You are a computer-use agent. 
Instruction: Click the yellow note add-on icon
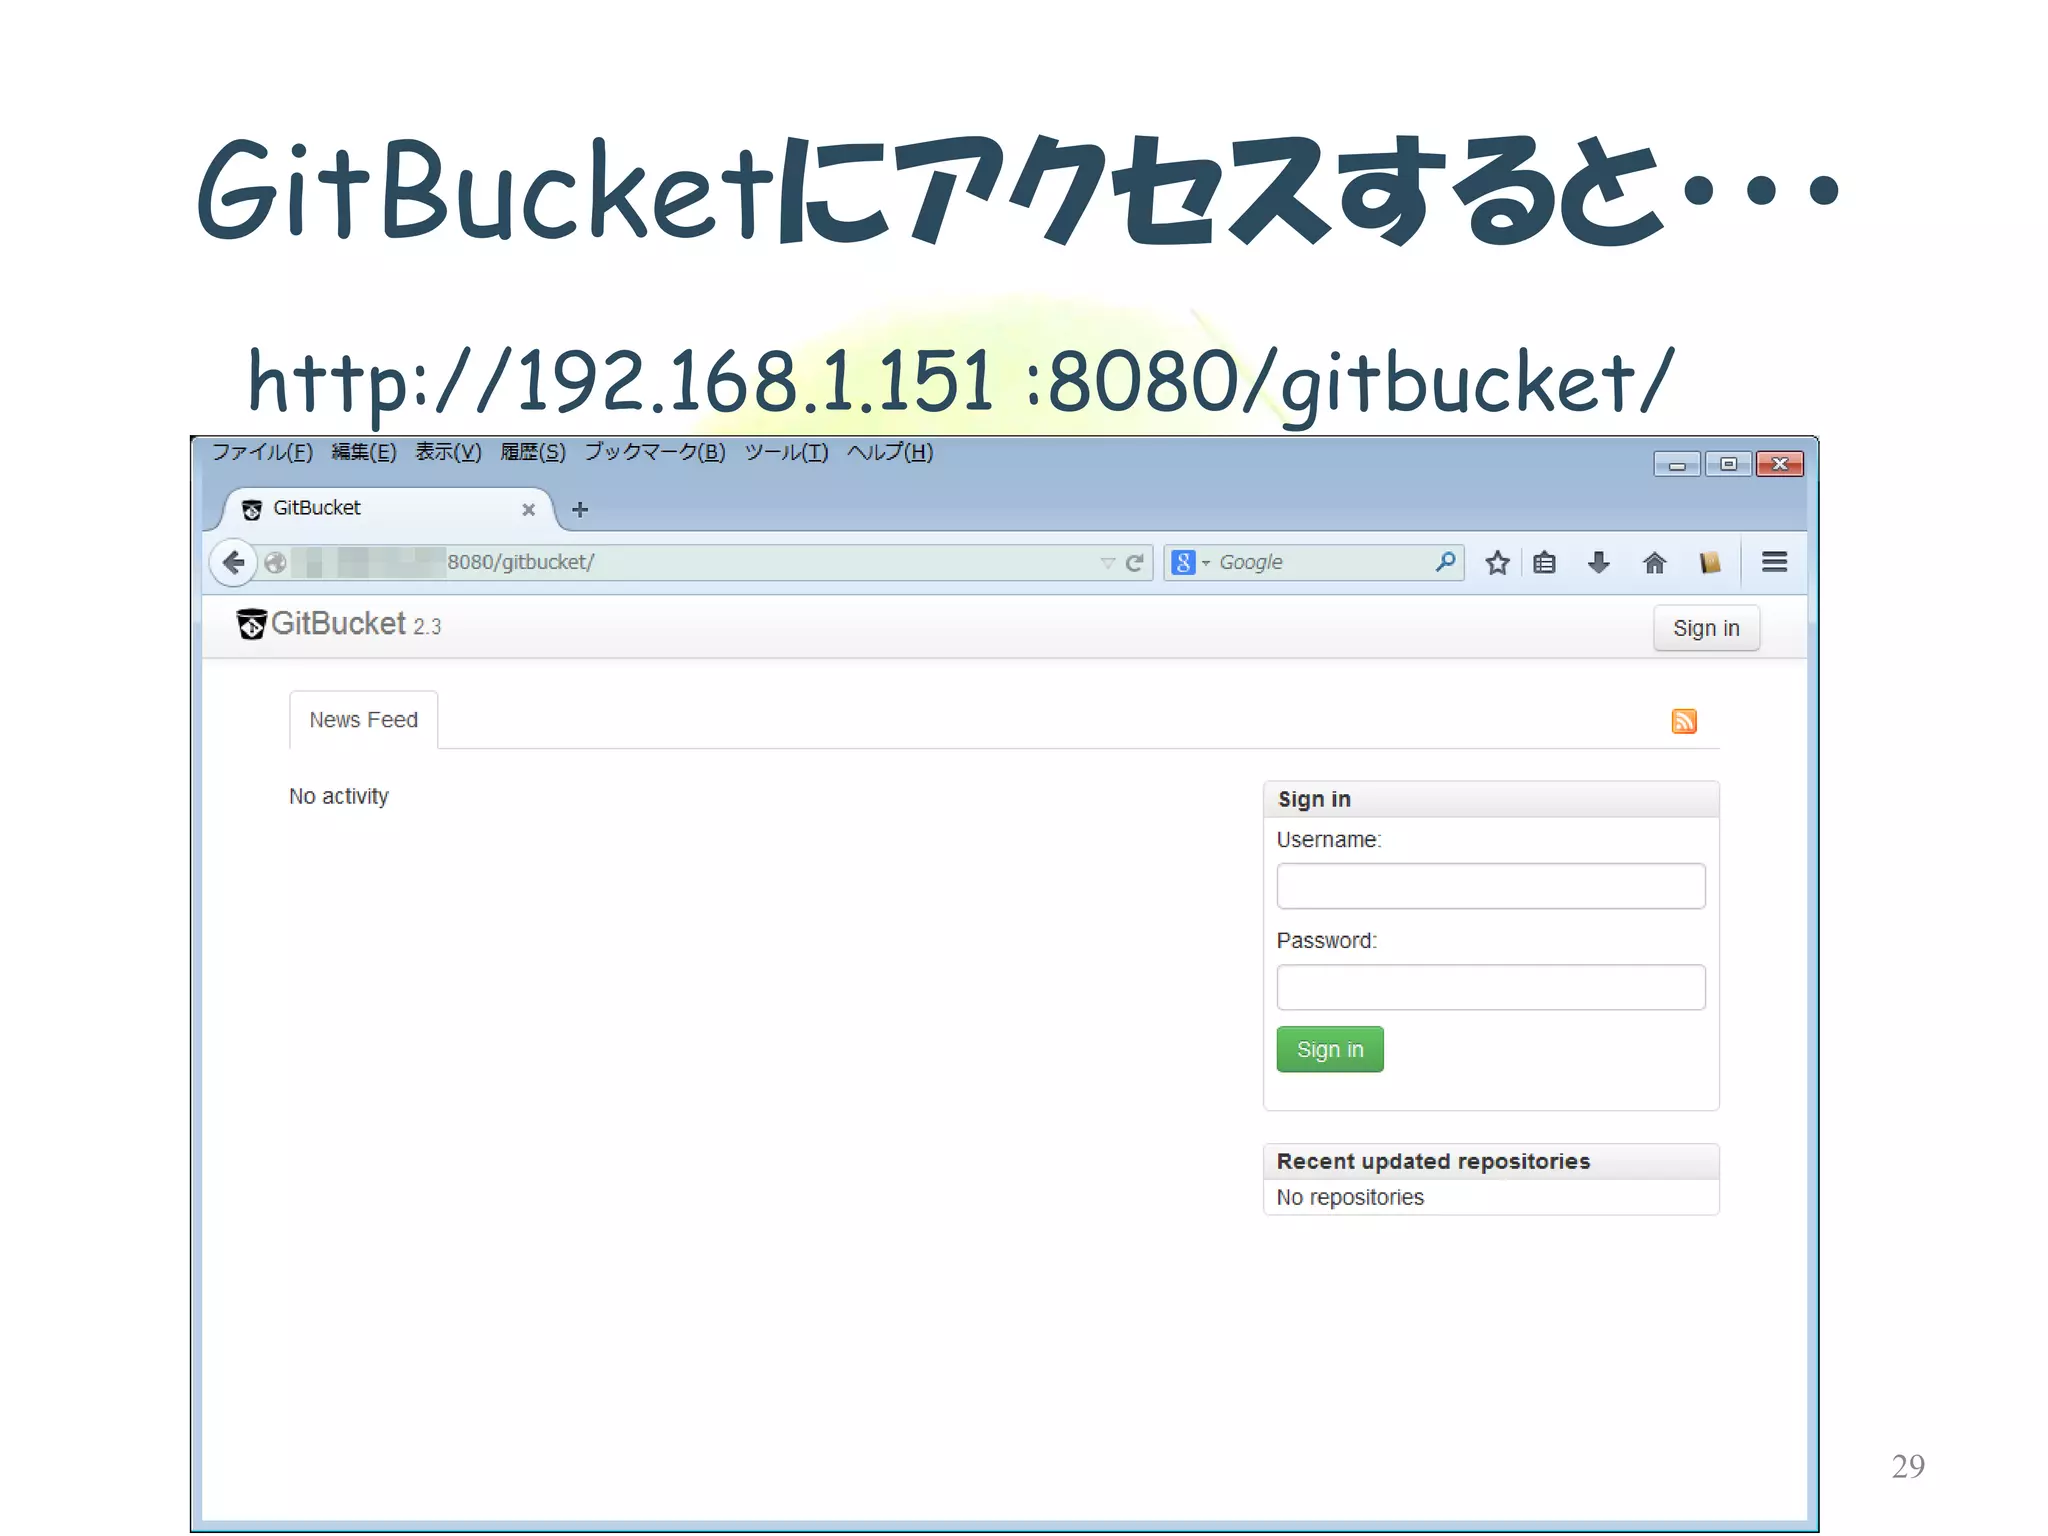(x=1710, y=563)
